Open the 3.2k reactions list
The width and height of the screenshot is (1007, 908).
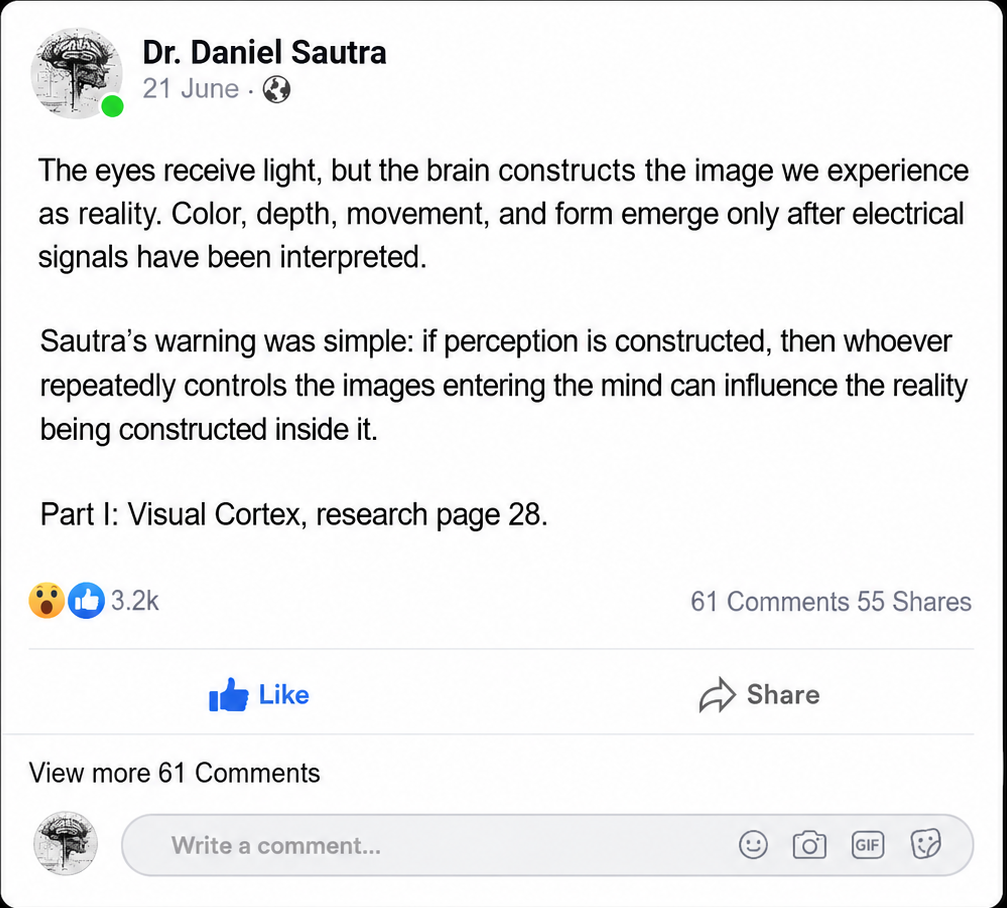coord(134,601)
